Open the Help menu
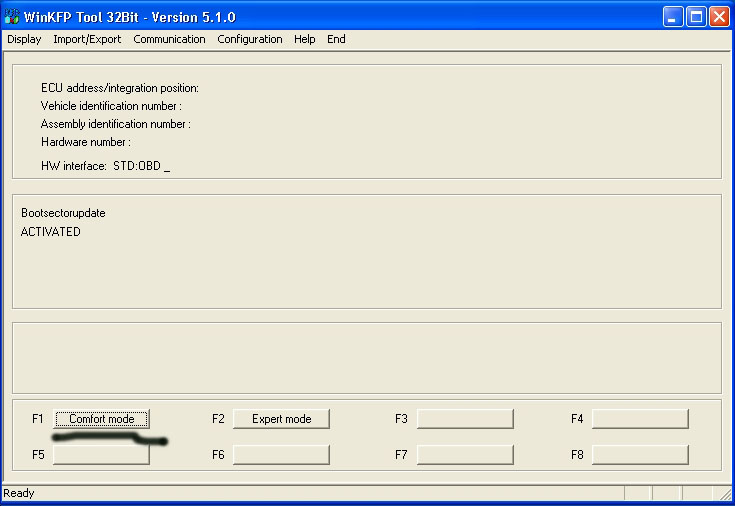The image size is (735, 506). (x=305, y=39)
